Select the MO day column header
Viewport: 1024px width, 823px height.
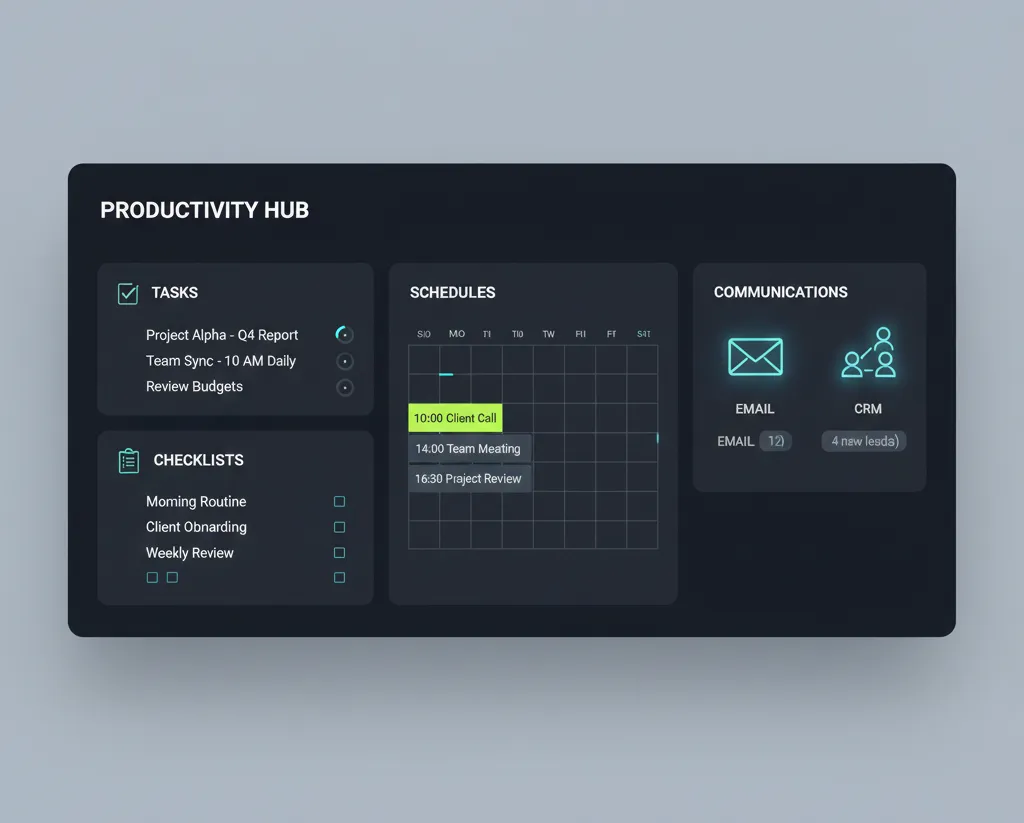tap(456, 334)
